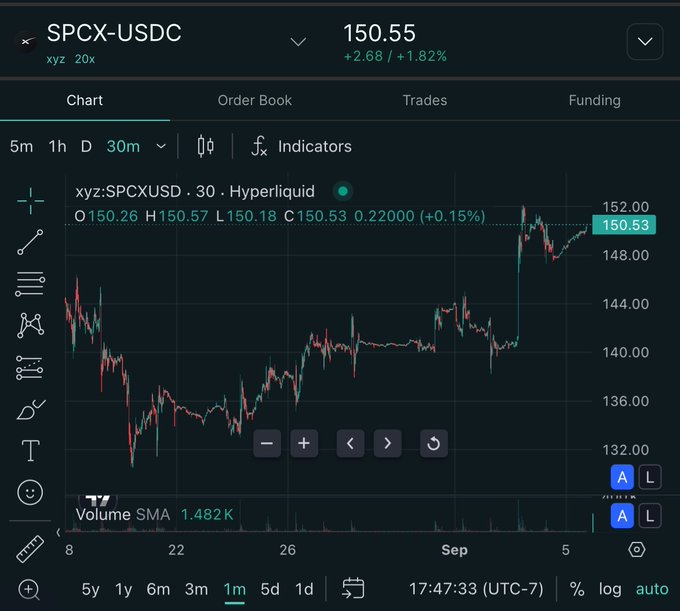Select the crosshair cursor tool
This screenshot has width=680, height=611.
tap(30, 201)
